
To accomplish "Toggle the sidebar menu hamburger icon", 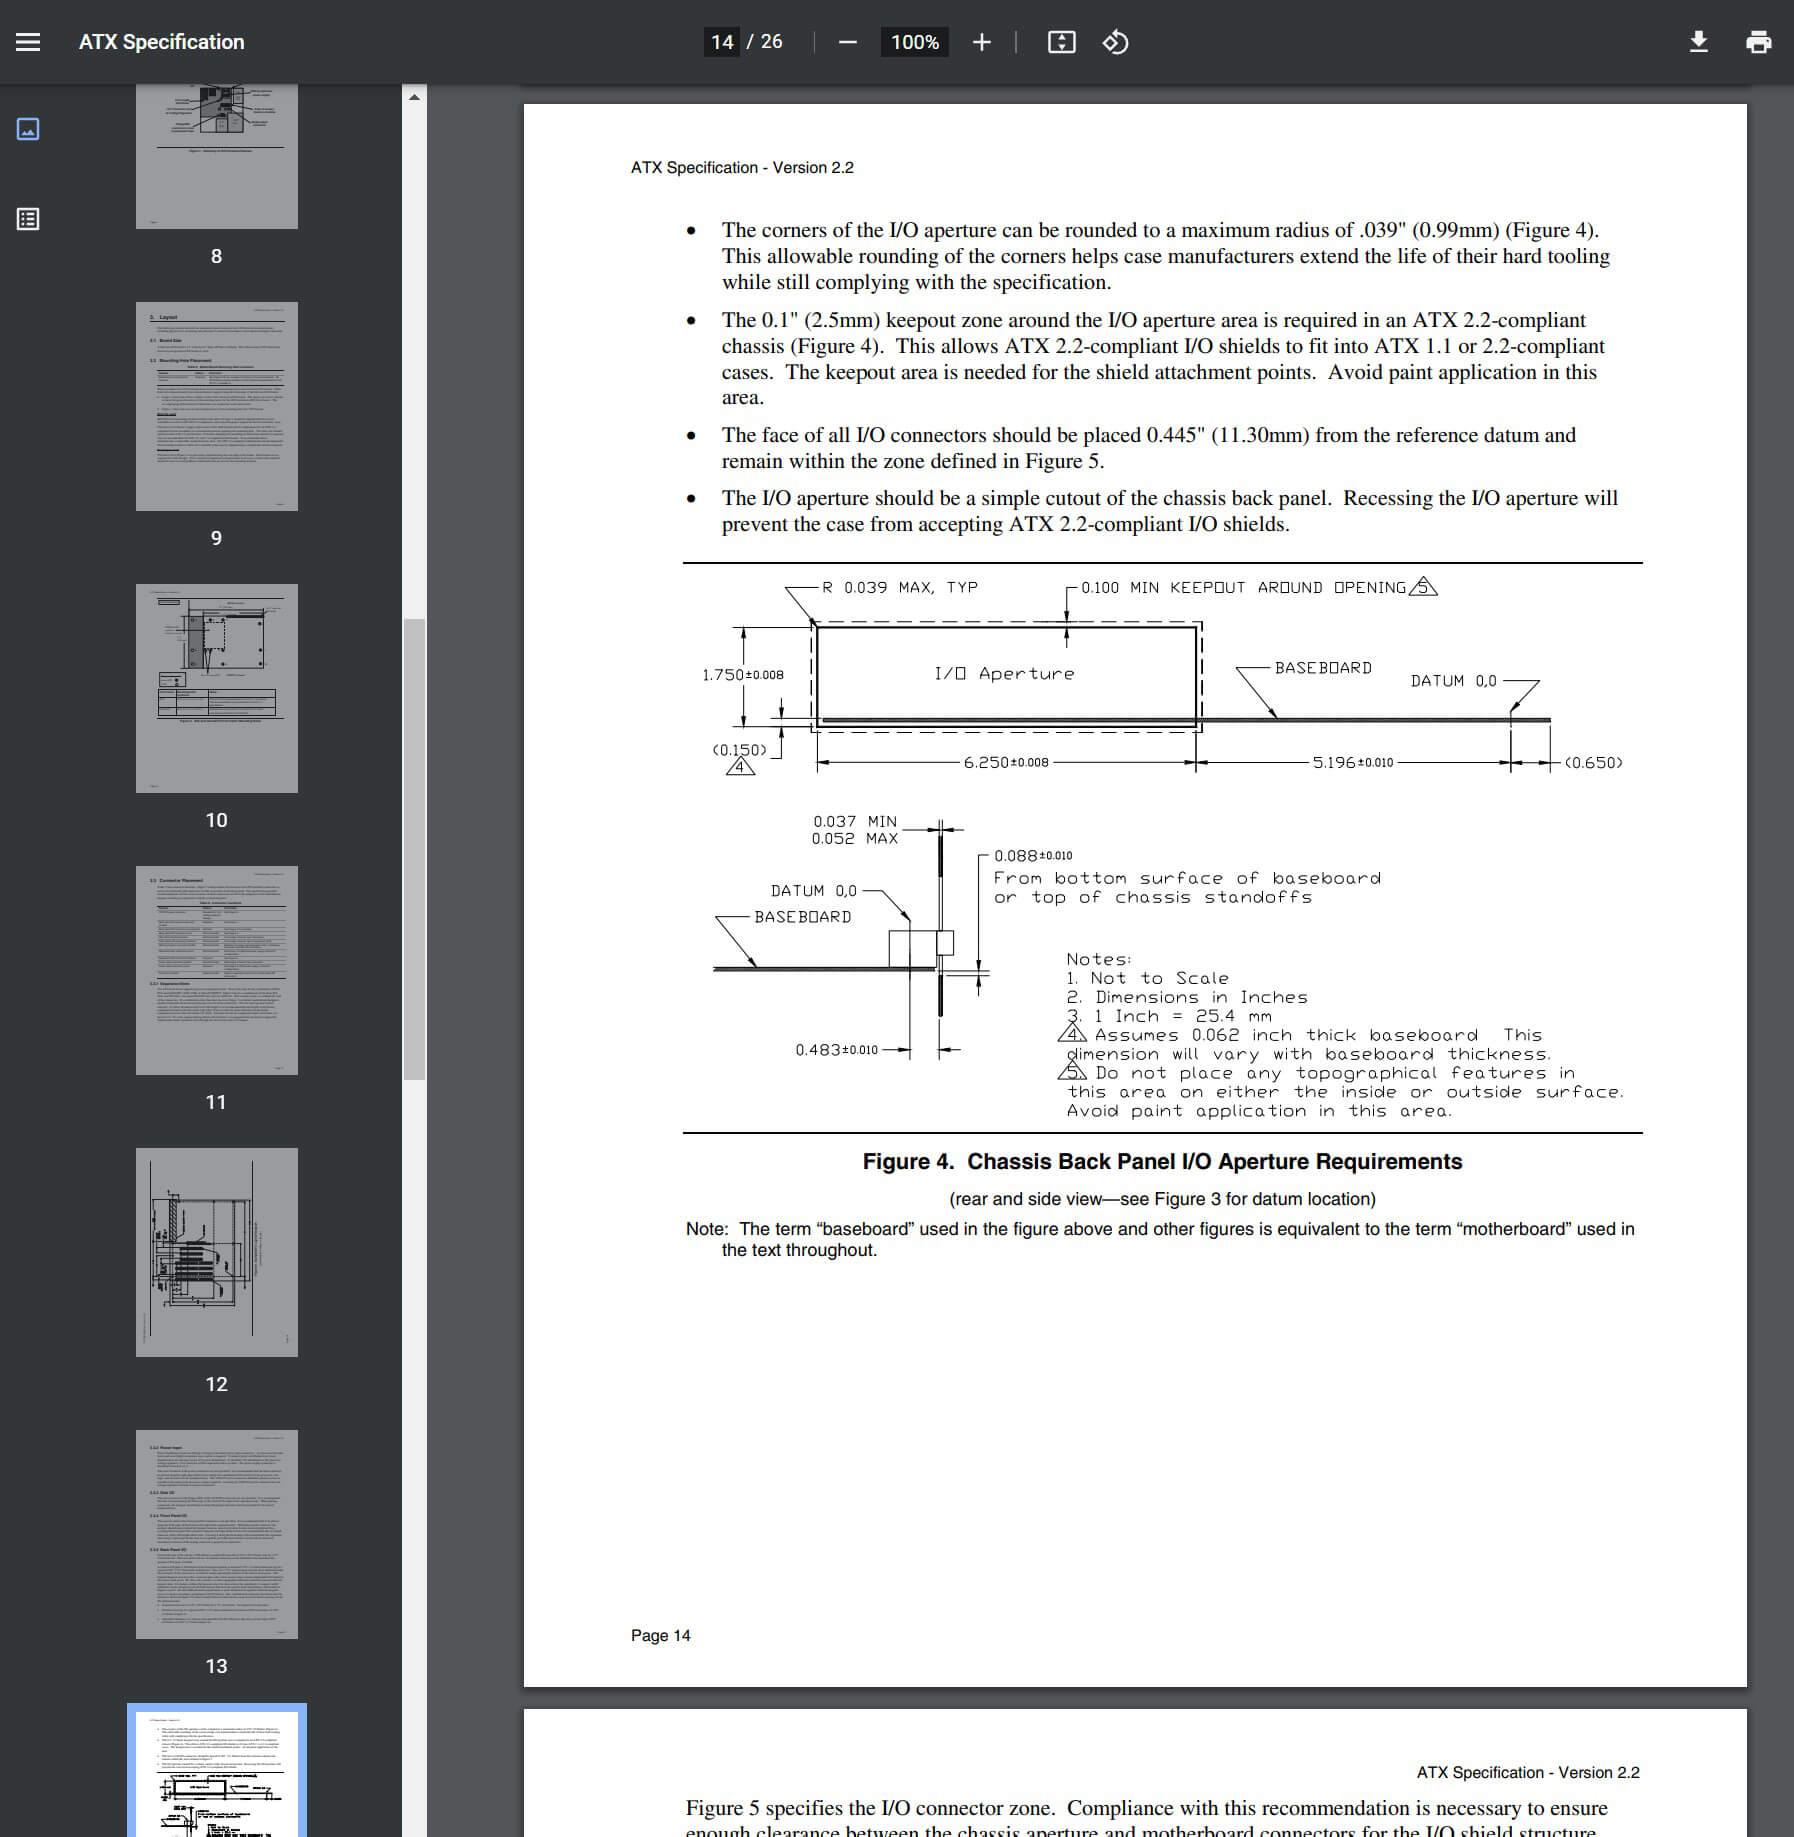I will point(28,42).
